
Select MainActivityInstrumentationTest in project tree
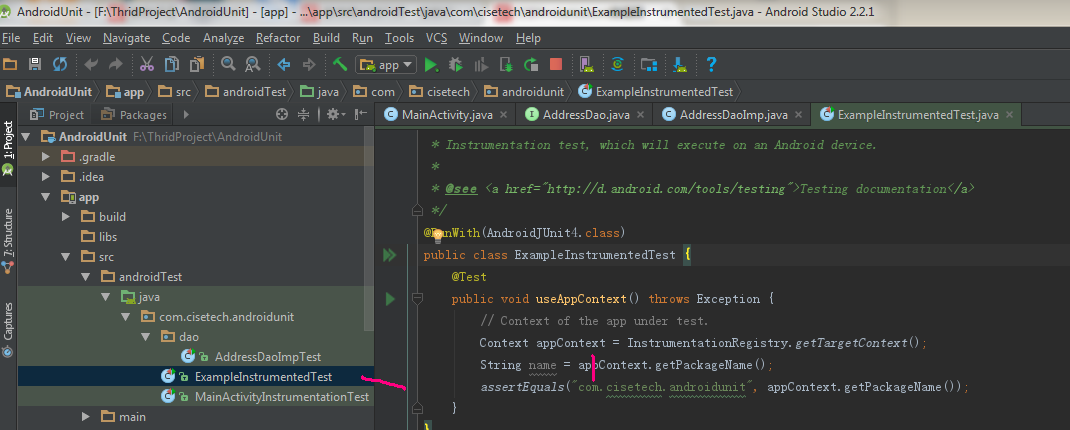pos(282,397)
